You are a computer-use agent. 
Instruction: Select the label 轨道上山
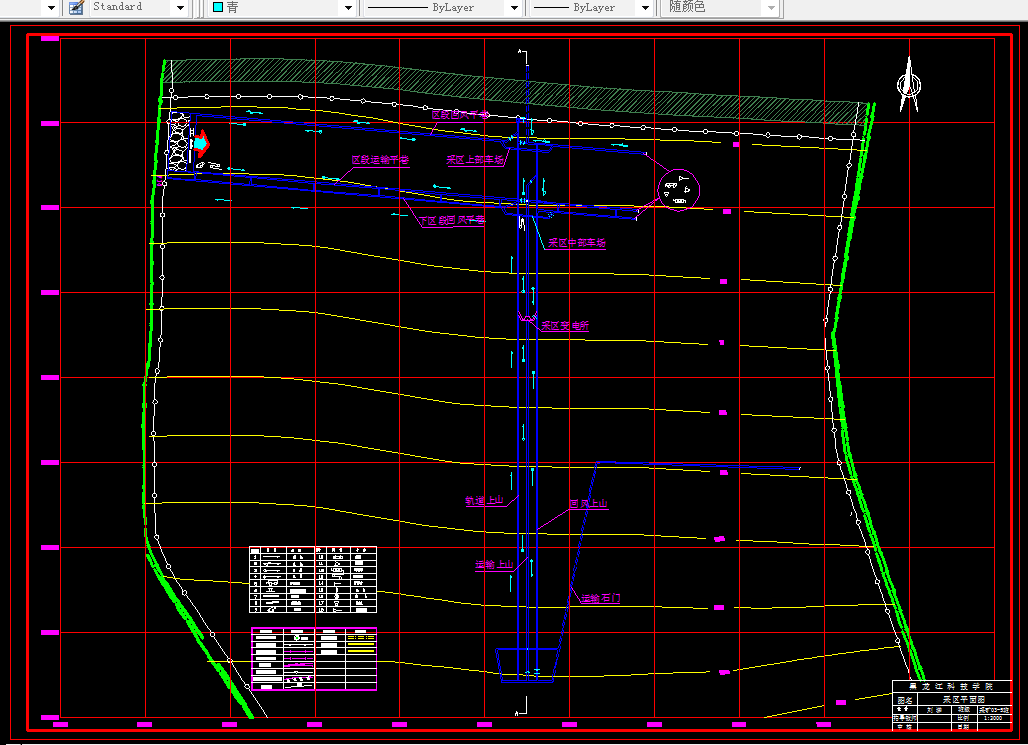tap(484, 501)
